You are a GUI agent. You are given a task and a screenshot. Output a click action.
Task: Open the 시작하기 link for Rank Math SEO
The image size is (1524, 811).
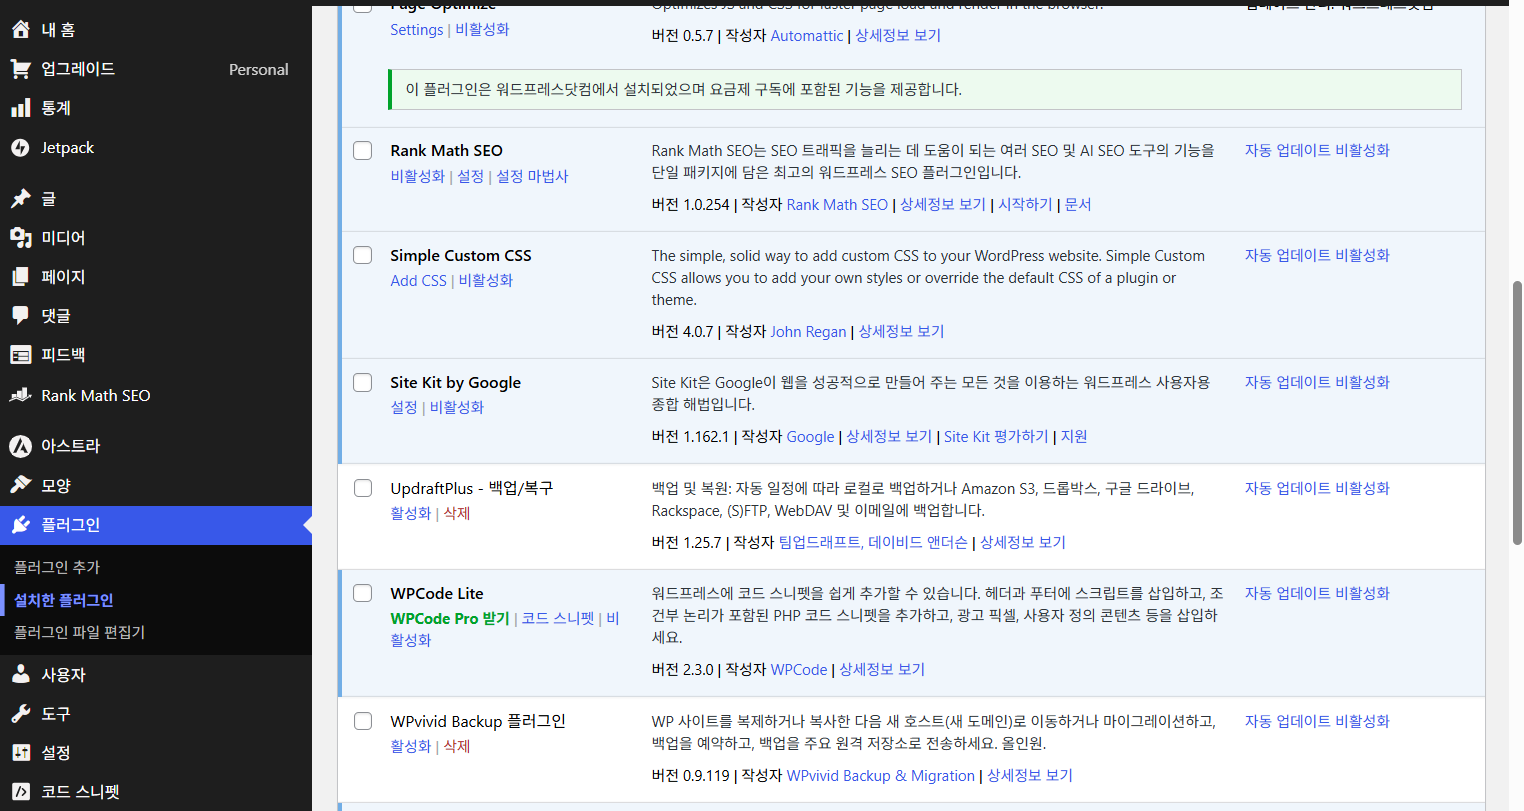click(1025, 205)
